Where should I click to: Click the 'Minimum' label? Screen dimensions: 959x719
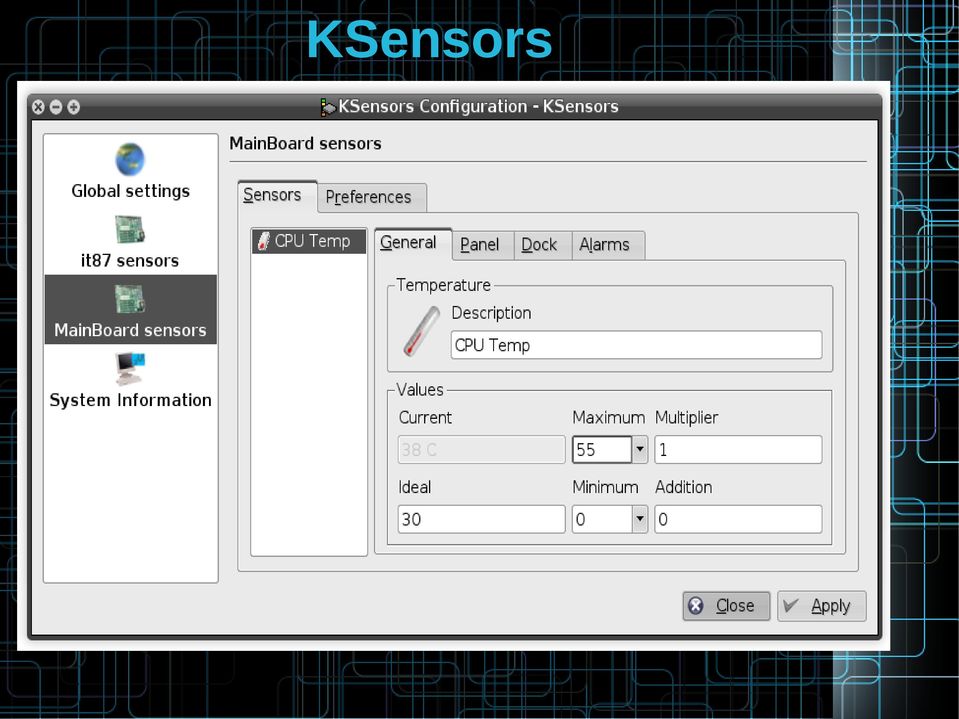(x=605, y=487)
